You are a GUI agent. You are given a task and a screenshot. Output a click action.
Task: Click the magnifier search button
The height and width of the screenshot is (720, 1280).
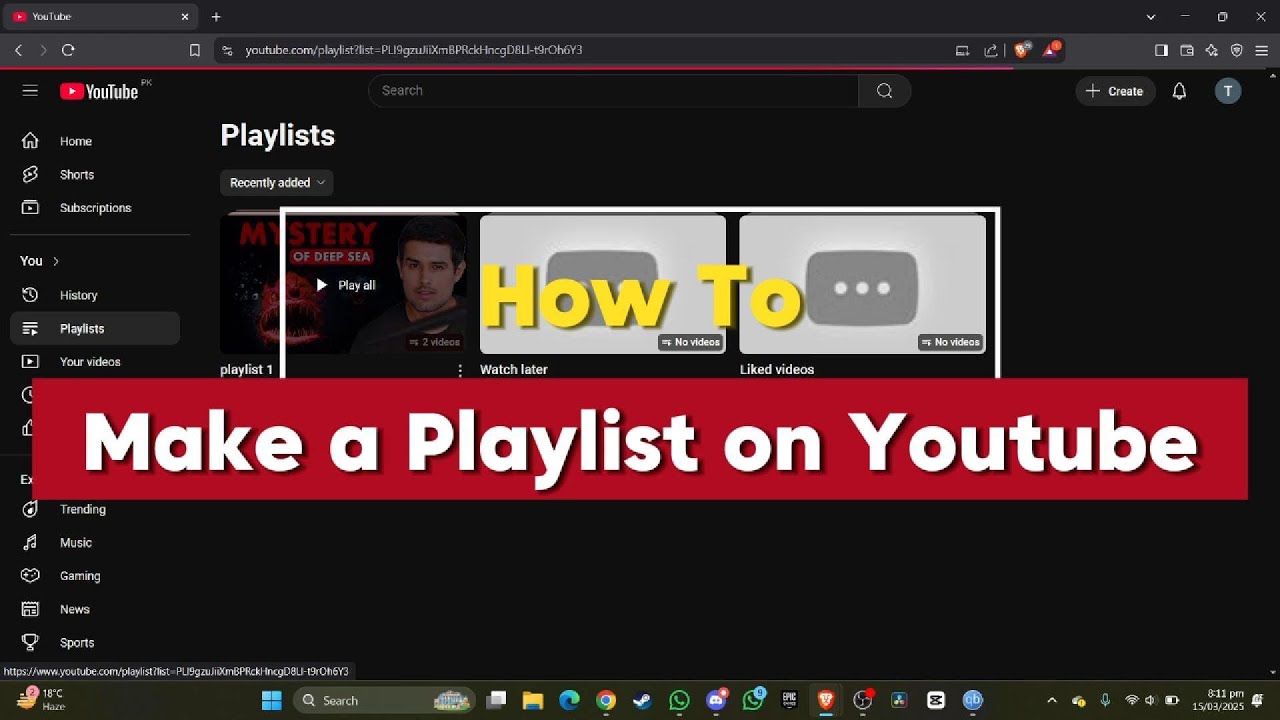click(884, 91)
